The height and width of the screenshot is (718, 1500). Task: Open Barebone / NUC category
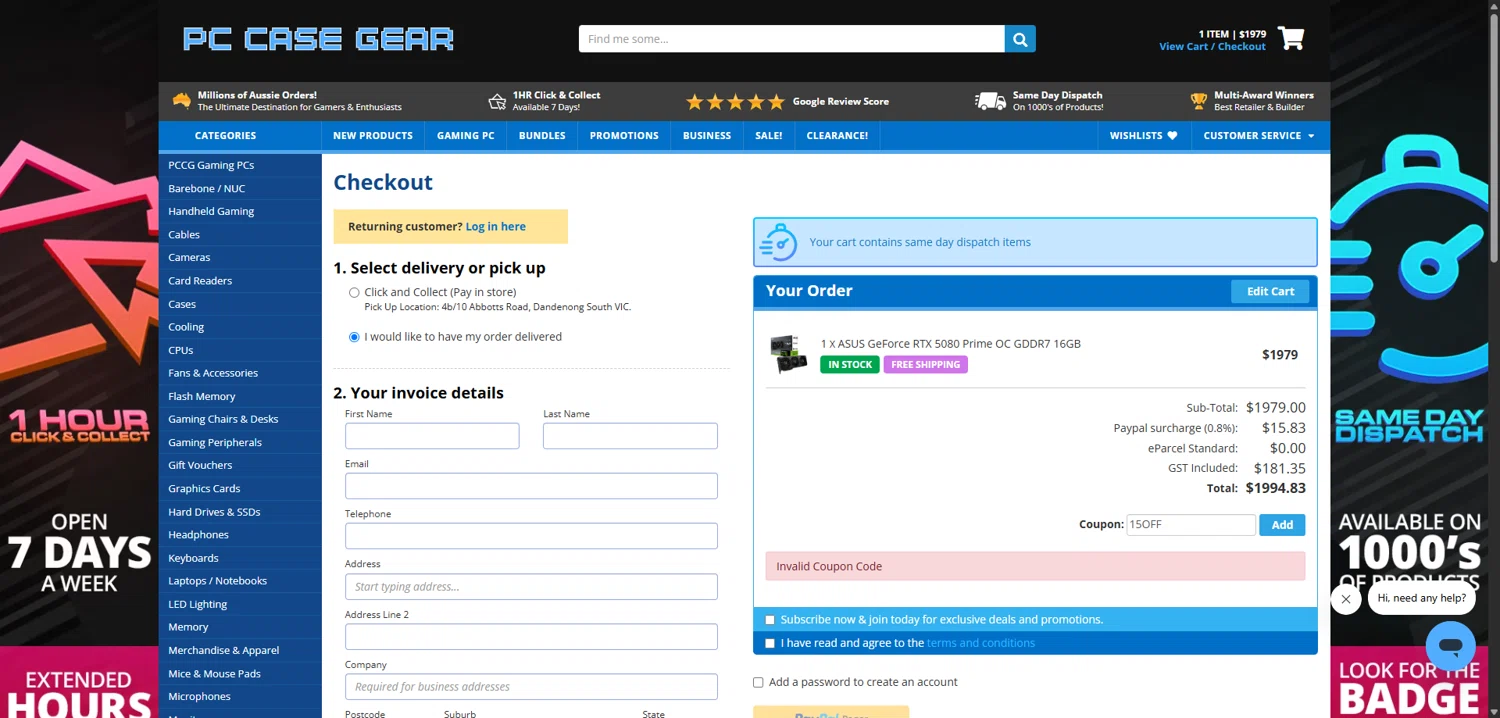(240, 188)
